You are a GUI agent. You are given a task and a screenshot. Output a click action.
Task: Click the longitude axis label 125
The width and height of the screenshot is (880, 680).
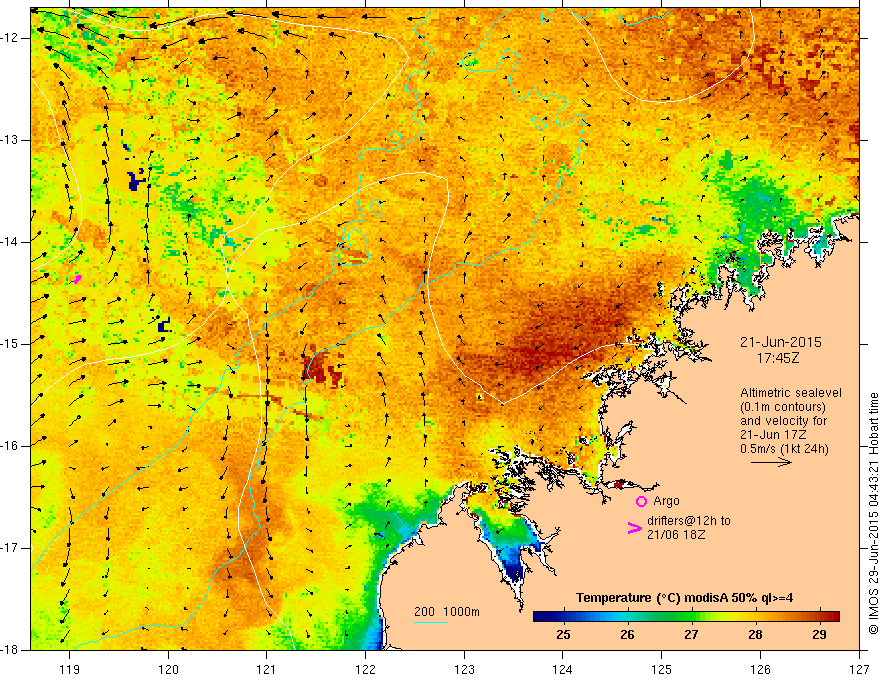point(662,669)
